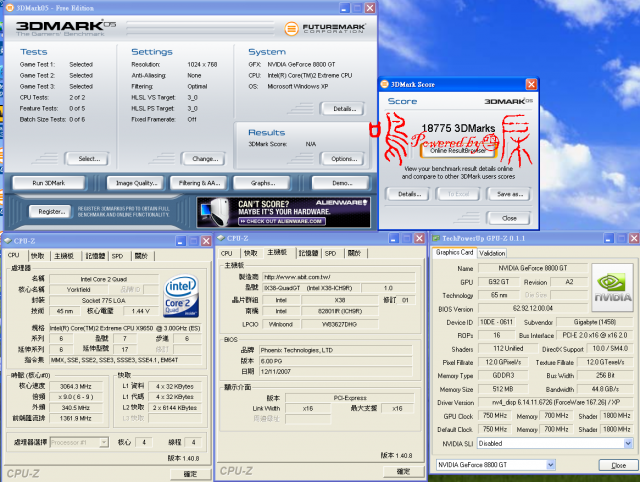Click the Run 3DMark button
The image size is (640, 482).
click(x=49, y=183)
